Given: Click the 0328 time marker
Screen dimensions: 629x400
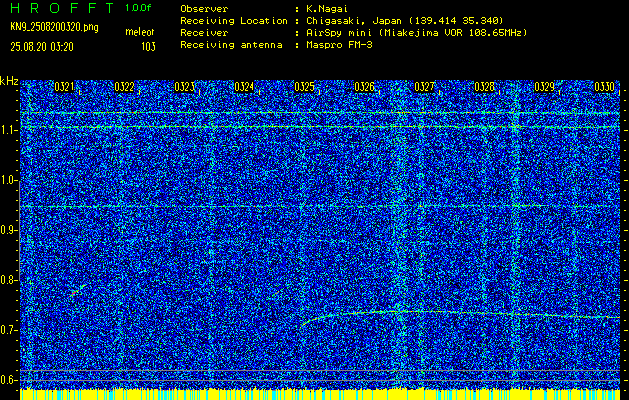Looking at the screenshot, I should click(x=485, y=87).
